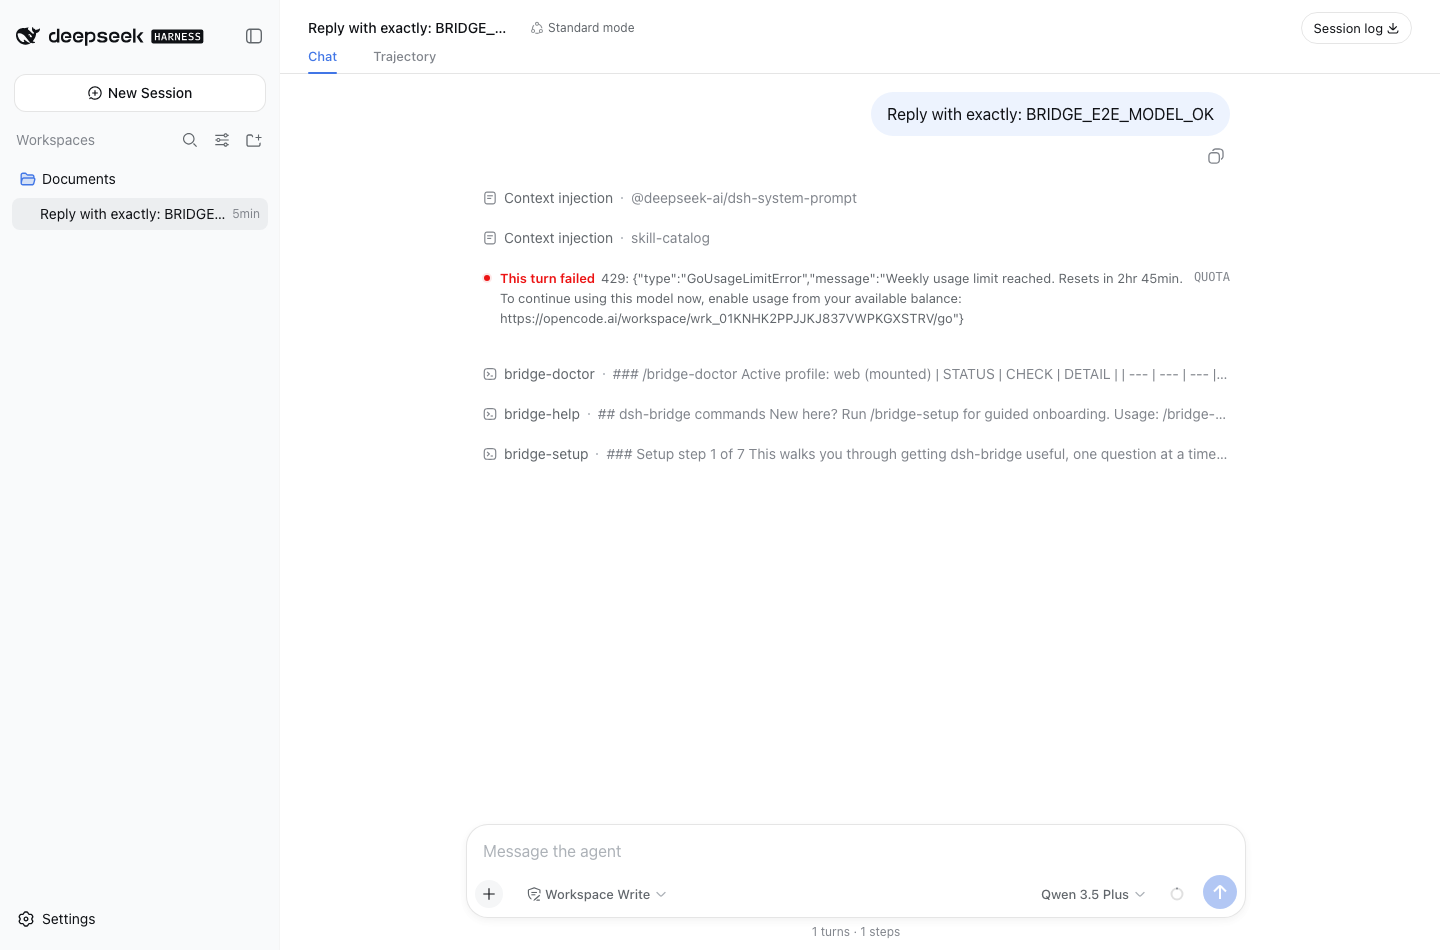Click the session title in header
This screenshot has width=1440, height=950.
[x=407, y=28]
